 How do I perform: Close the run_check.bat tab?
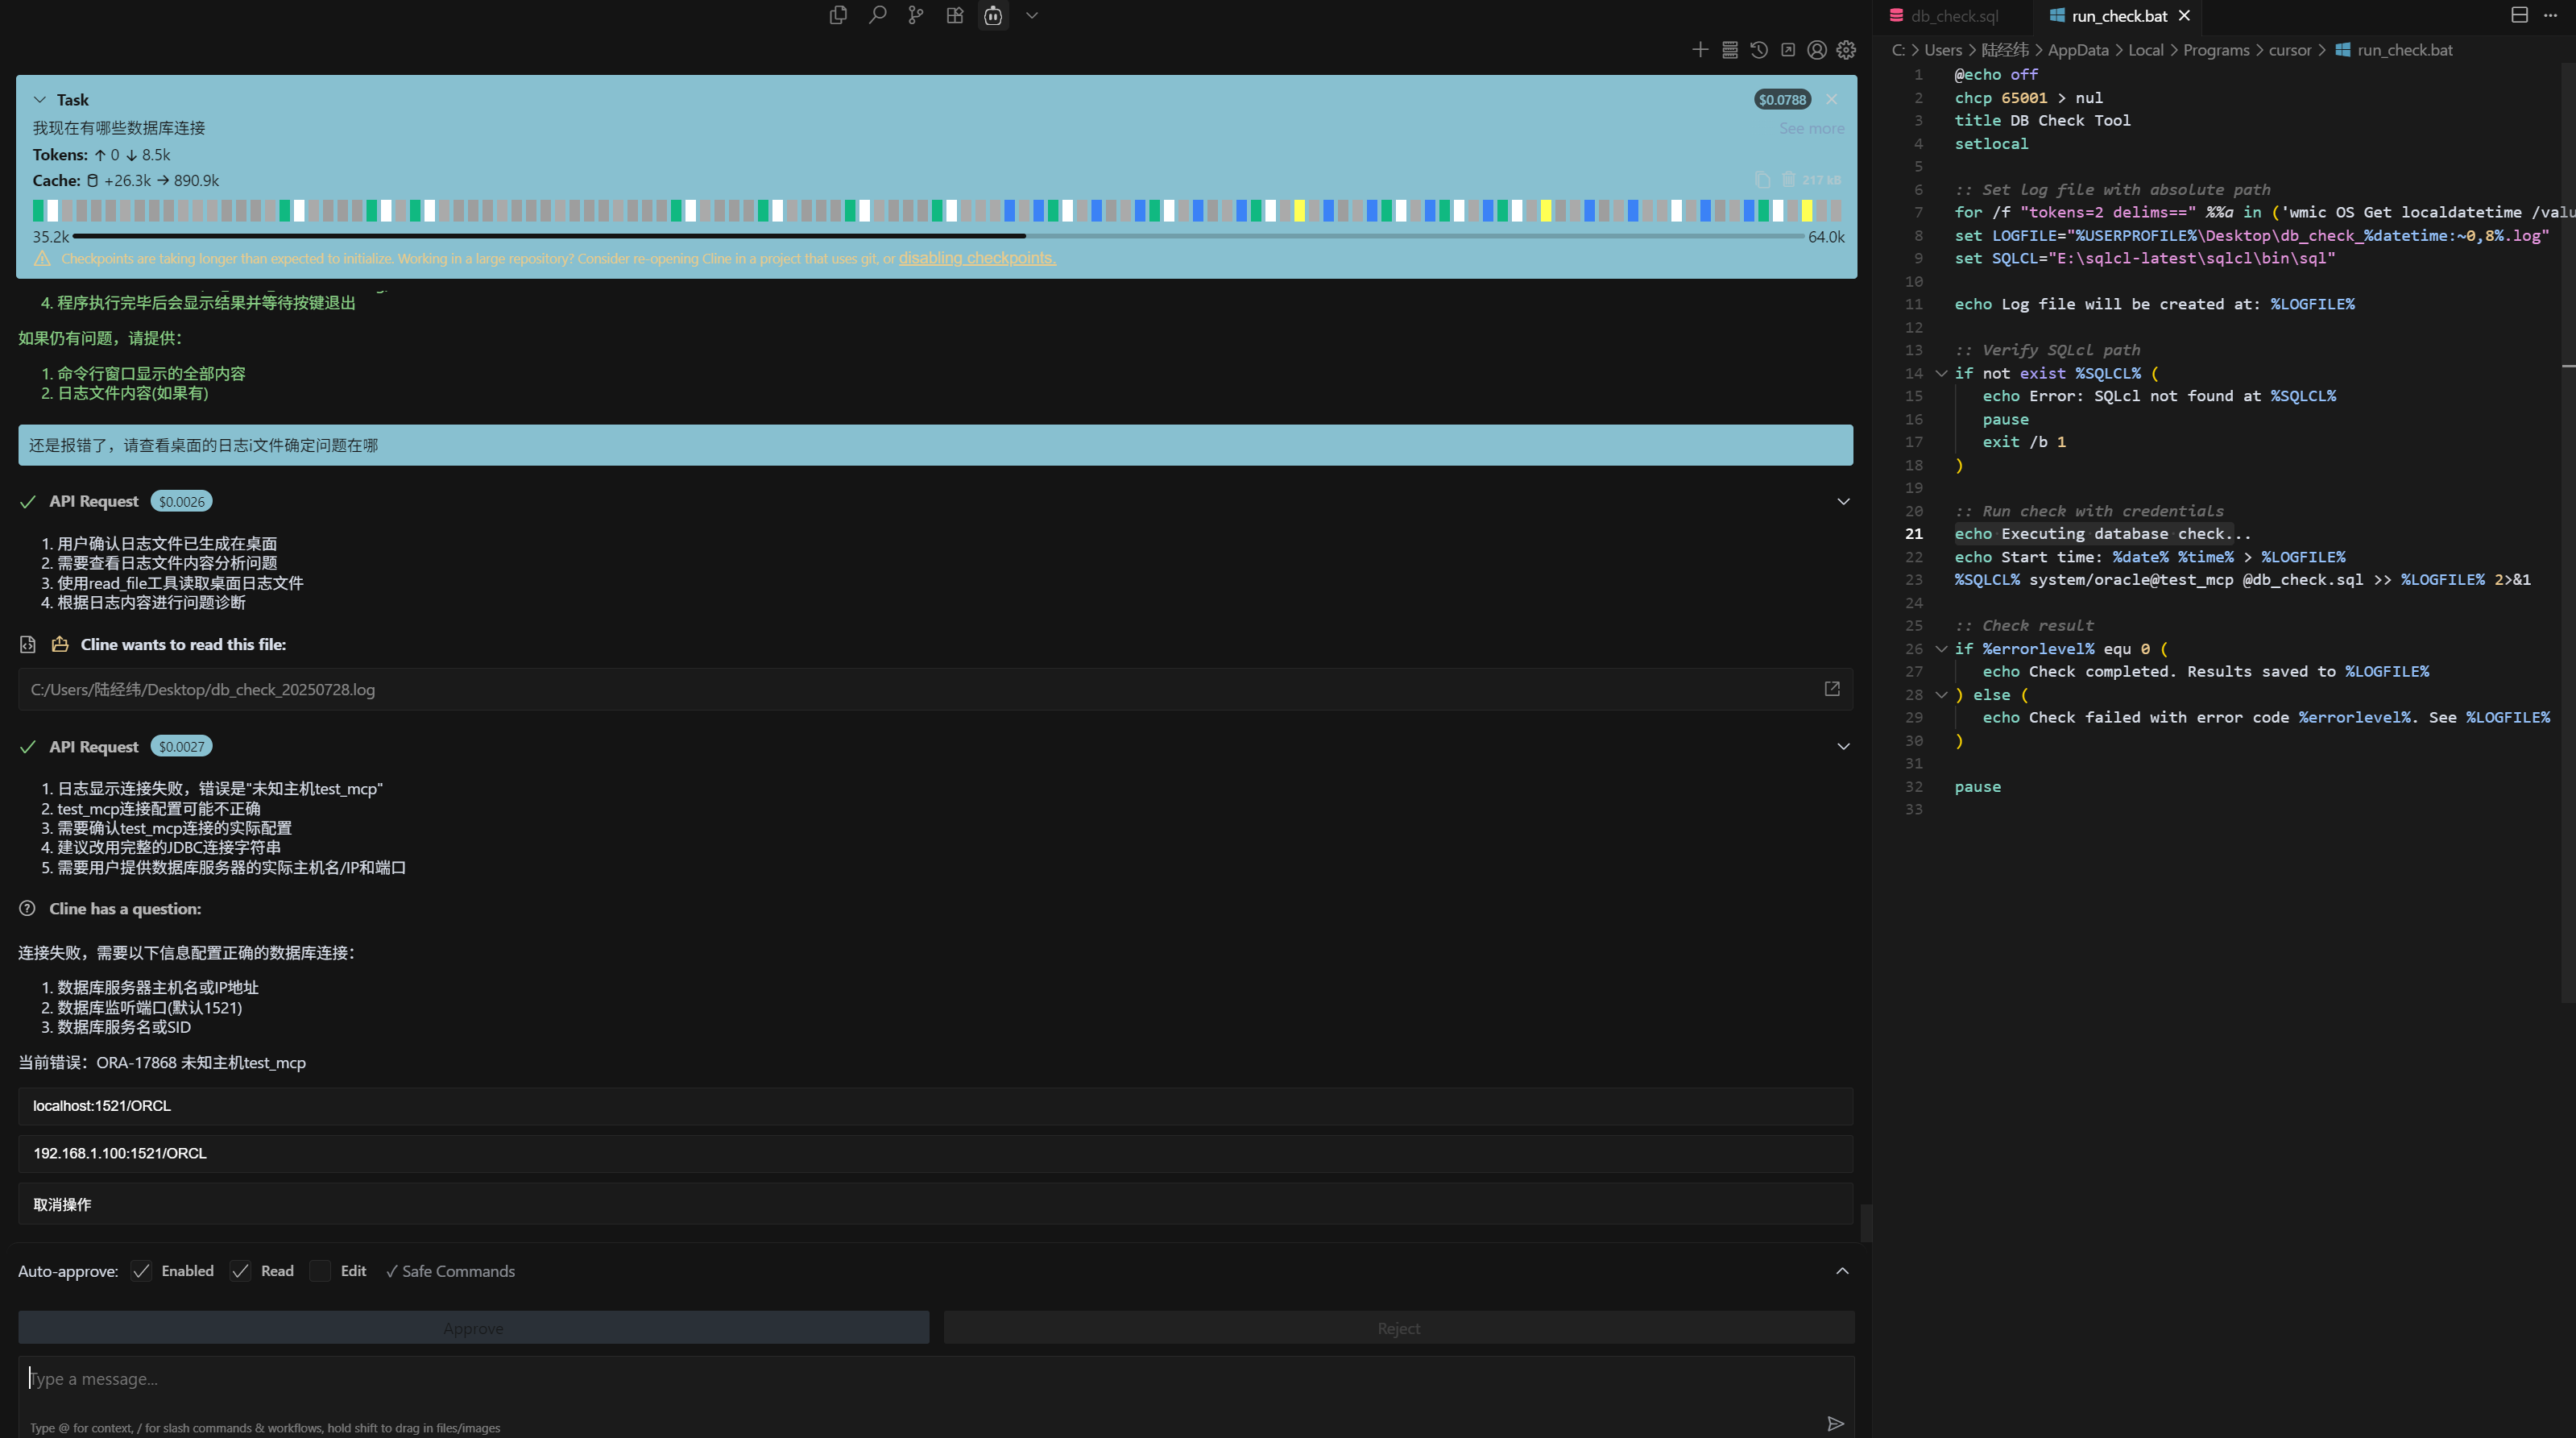click(x=2185, y=16)
